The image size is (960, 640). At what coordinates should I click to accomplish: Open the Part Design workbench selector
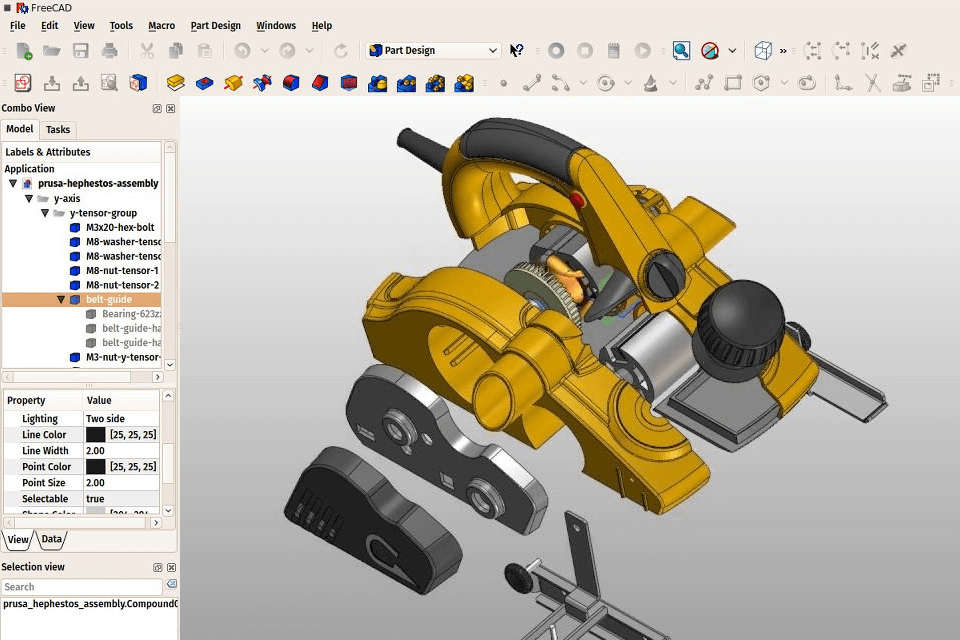point(432,50)
